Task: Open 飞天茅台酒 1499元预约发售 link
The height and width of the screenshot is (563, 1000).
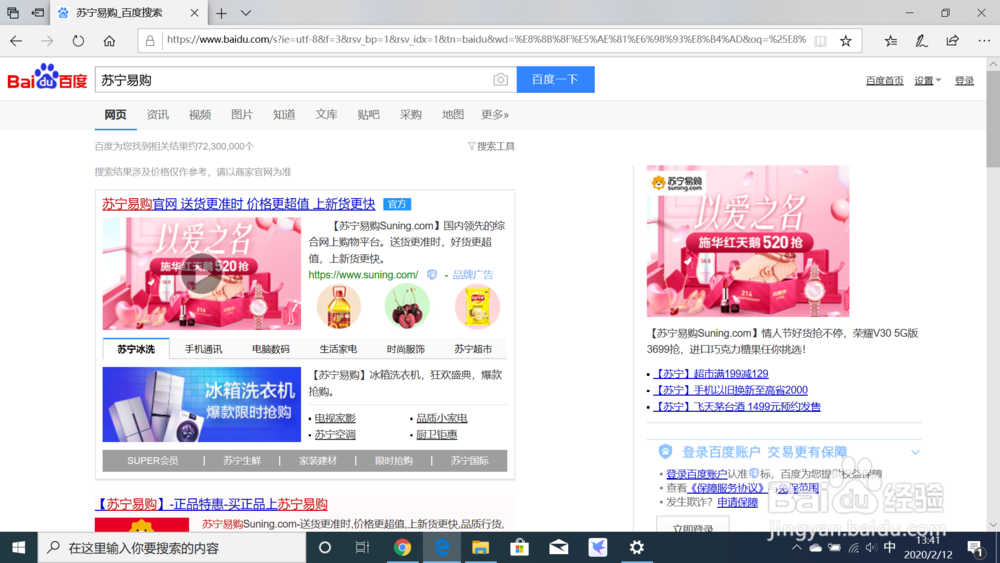Action: click(x=737, y=407)
